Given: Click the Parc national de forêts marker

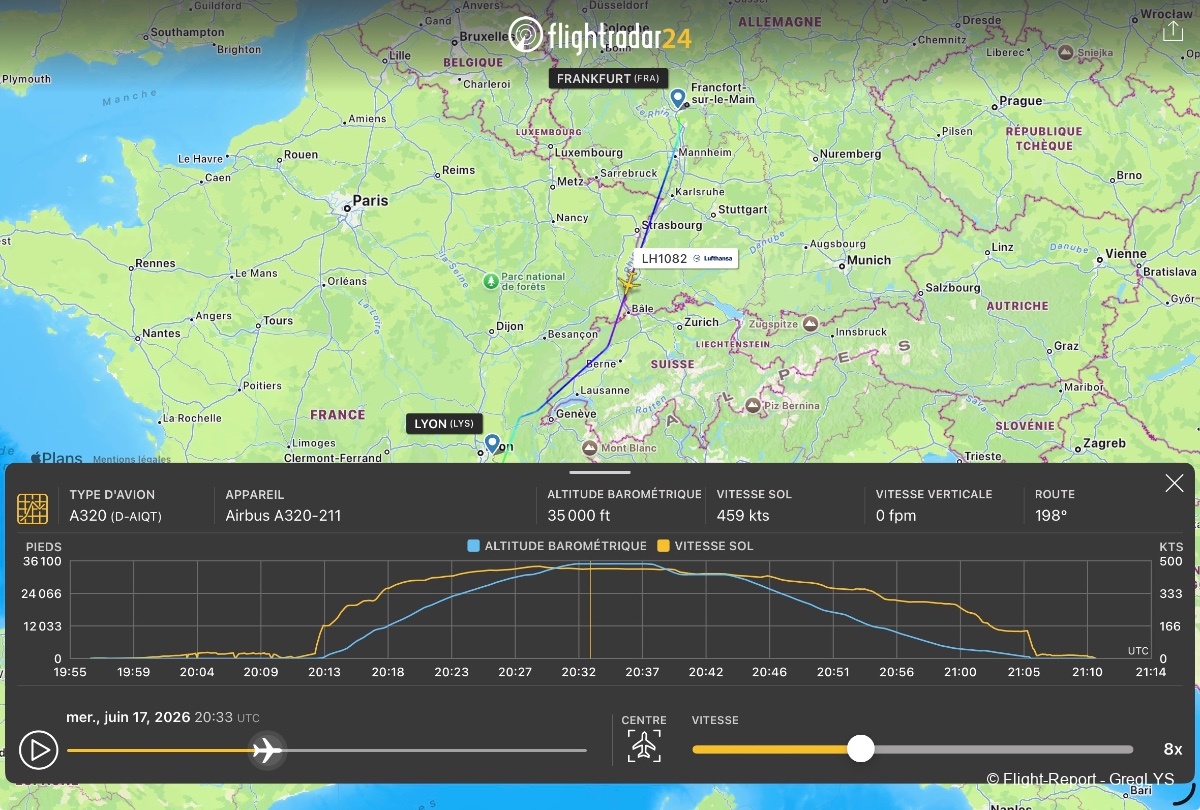Looking at the screenshot, I should tap(490, 281).
